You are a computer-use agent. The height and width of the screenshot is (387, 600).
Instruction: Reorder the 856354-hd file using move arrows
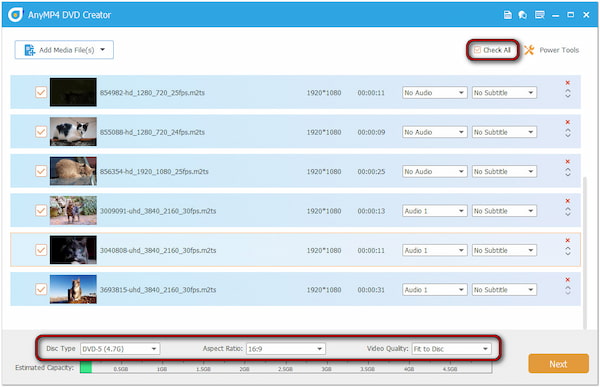pos(567,172)
